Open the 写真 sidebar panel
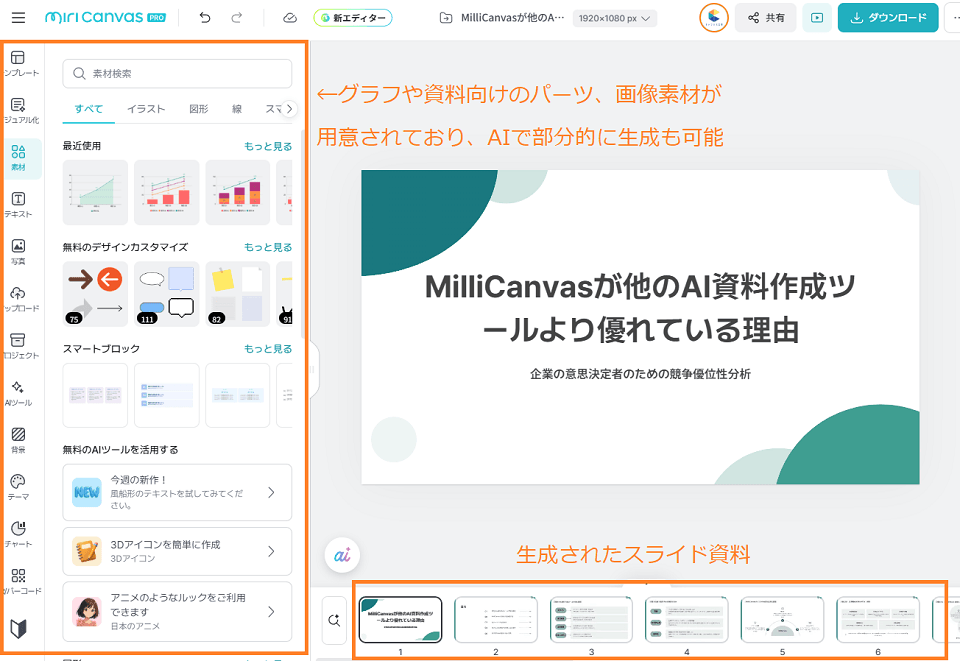 pyautogui.click(x=18, y=252)
